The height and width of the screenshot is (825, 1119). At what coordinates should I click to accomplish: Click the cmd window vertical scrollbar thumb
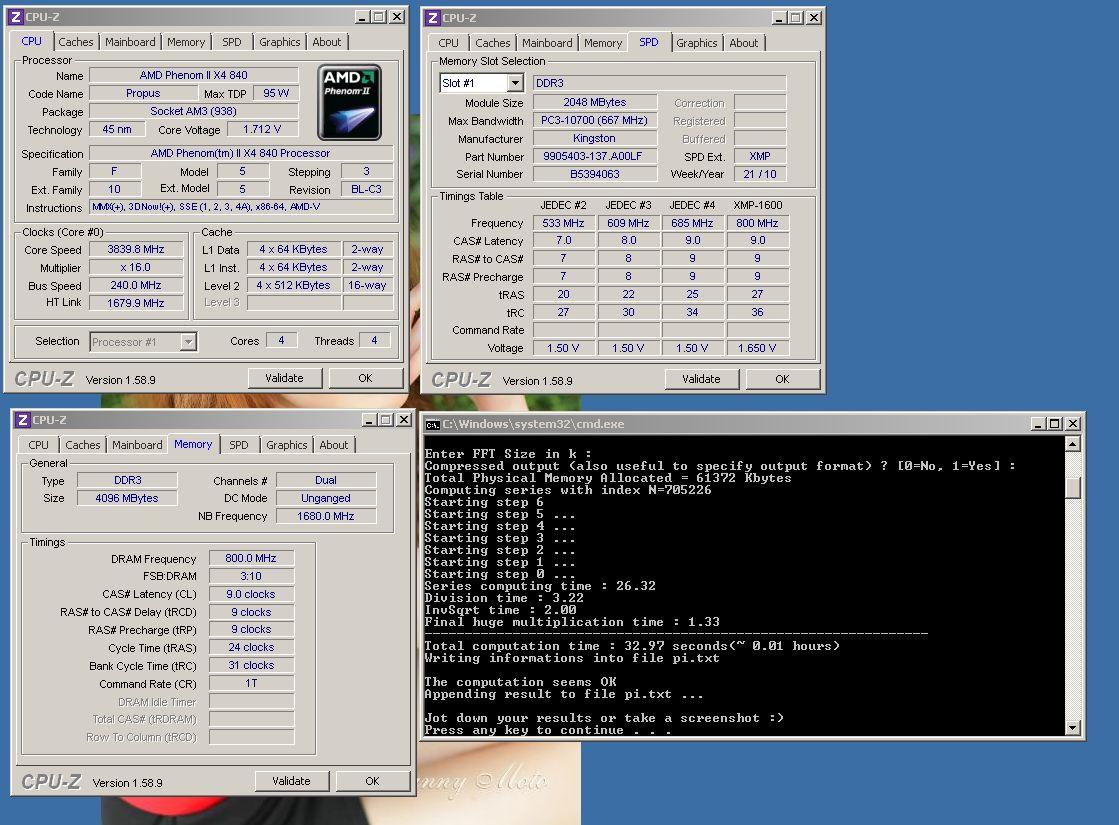(1072, 487)
